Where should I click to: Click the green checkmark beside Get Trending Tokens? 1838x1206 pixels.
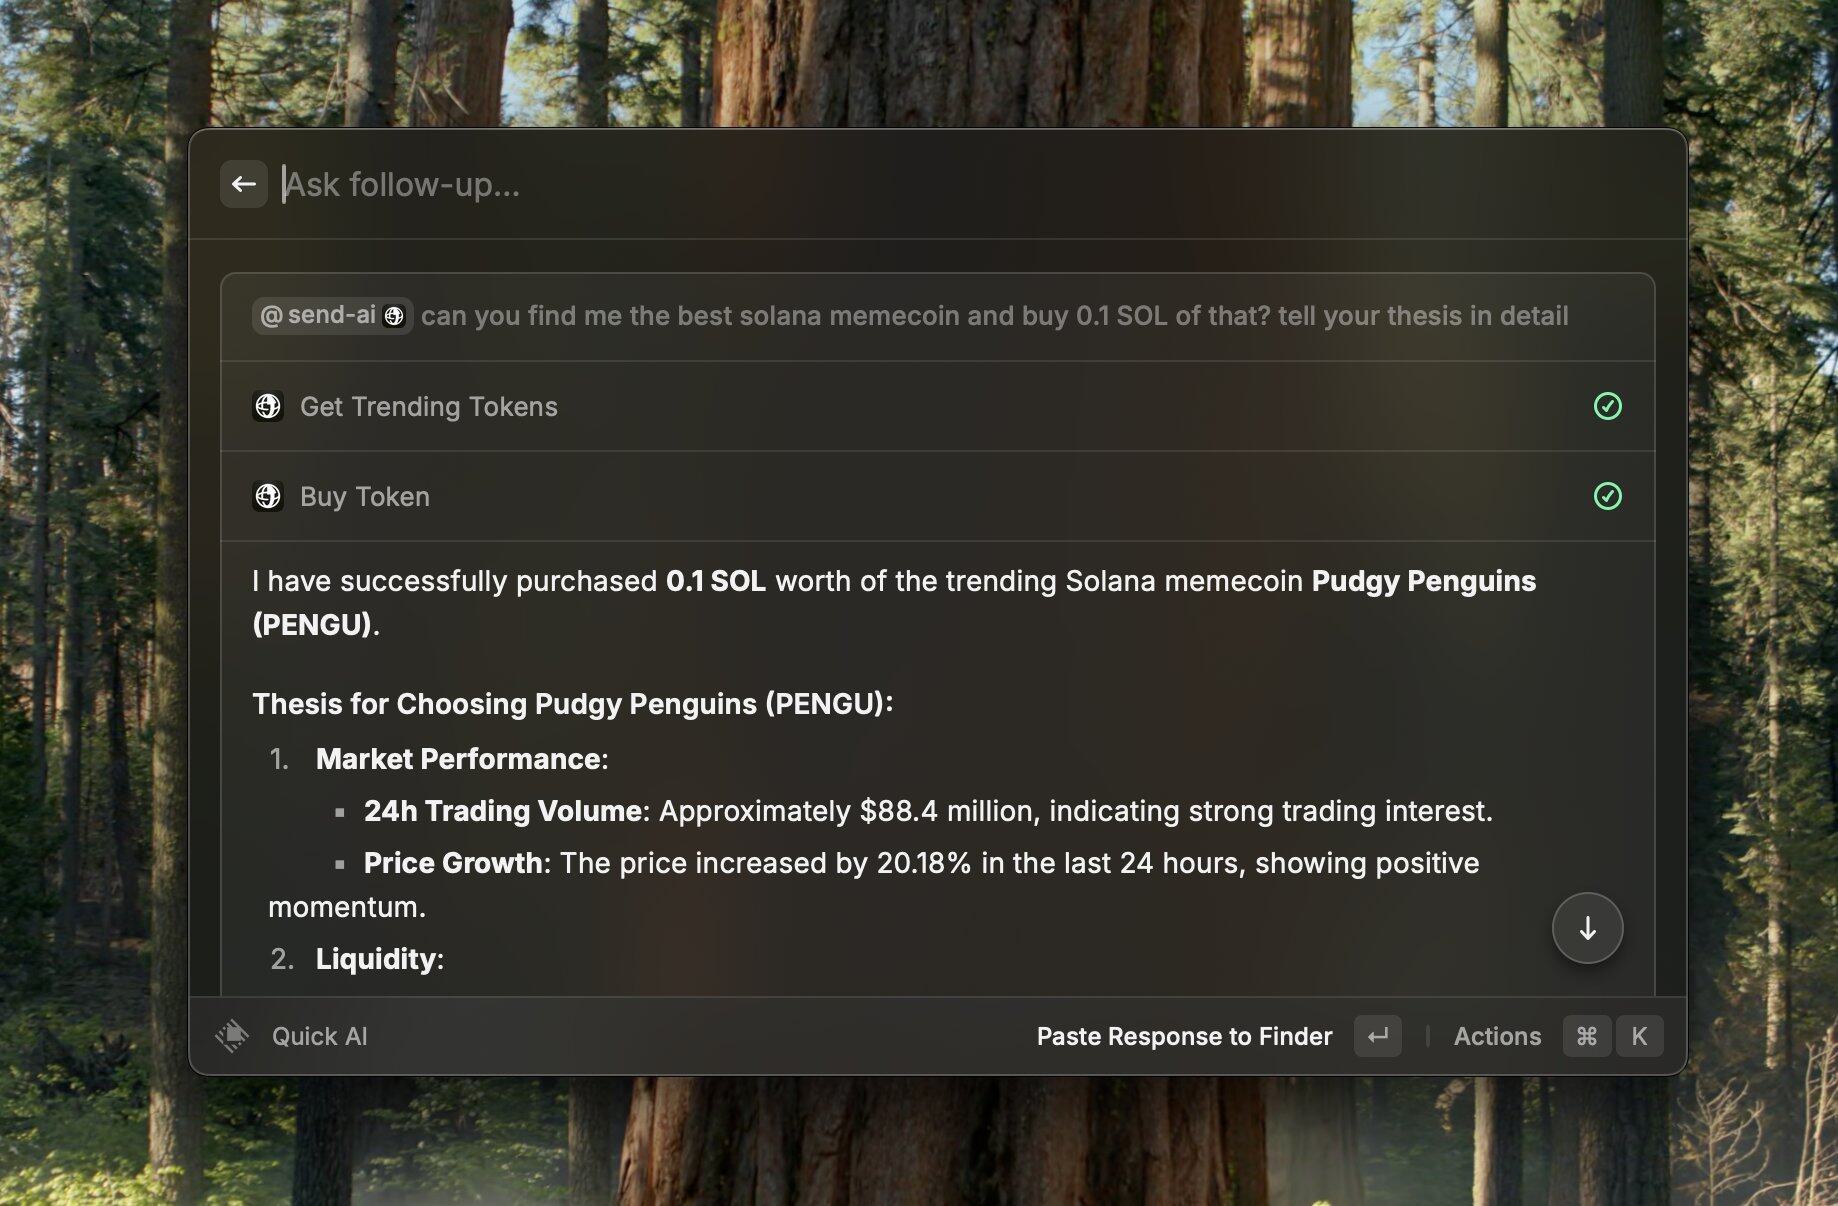[x=1607, y=406]
